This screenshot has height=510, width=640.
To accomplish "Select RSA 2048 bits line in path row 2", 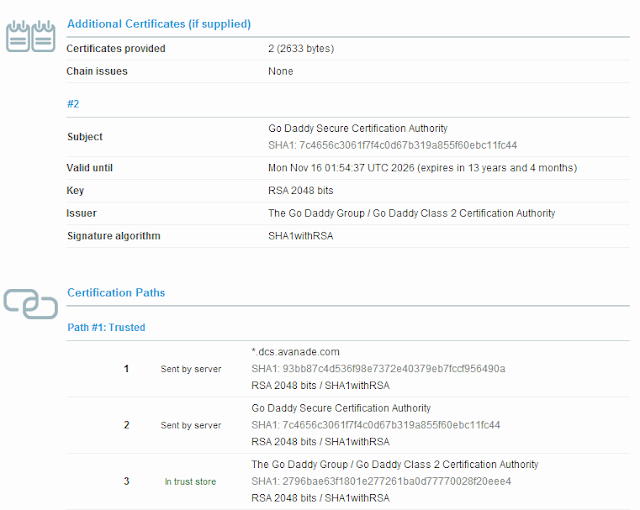I will (320, 442).
